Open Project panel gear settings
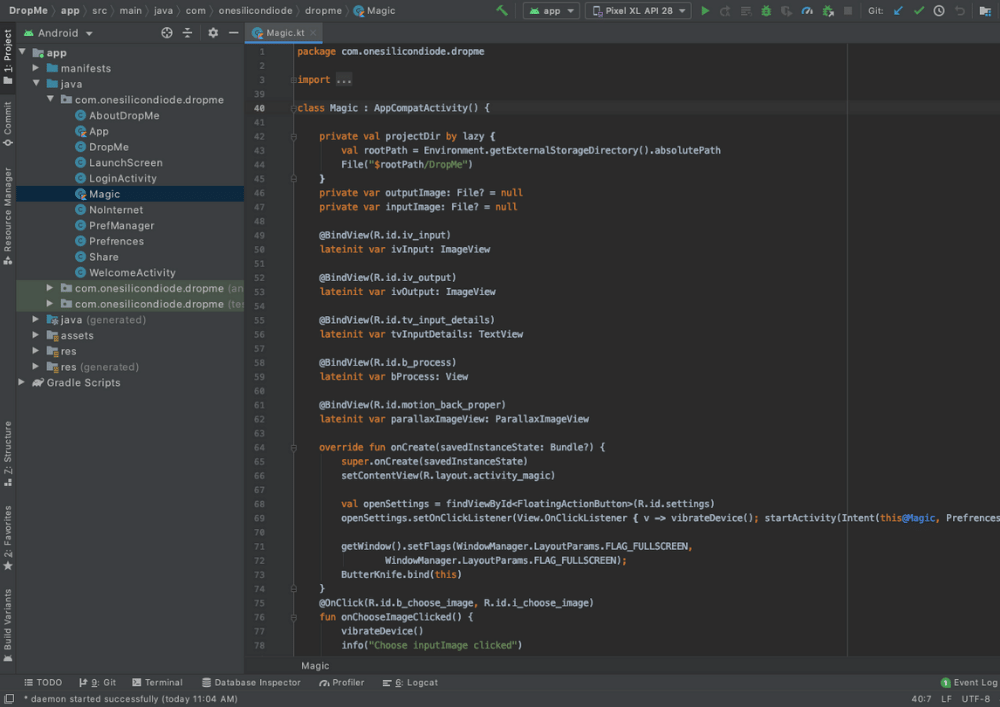Viewport: 1000px width, 707px height. click(213, 33)
